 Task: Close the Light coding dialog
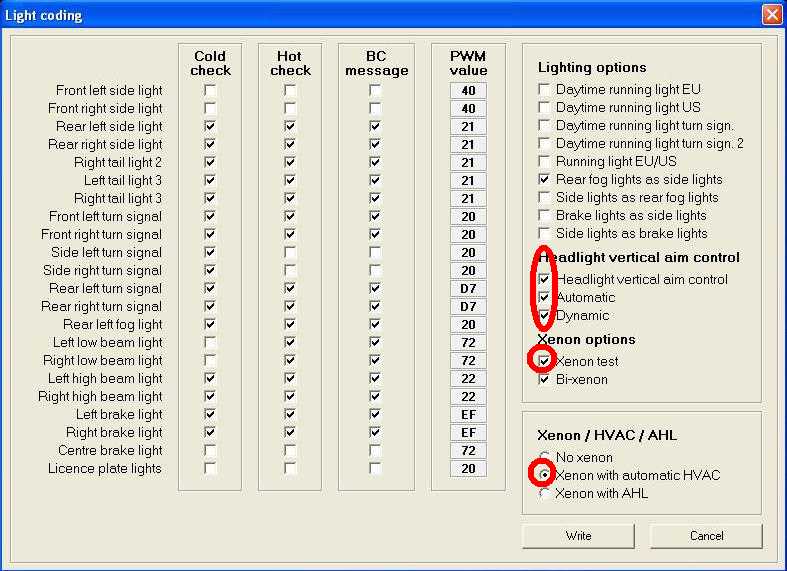pos(772,15)
